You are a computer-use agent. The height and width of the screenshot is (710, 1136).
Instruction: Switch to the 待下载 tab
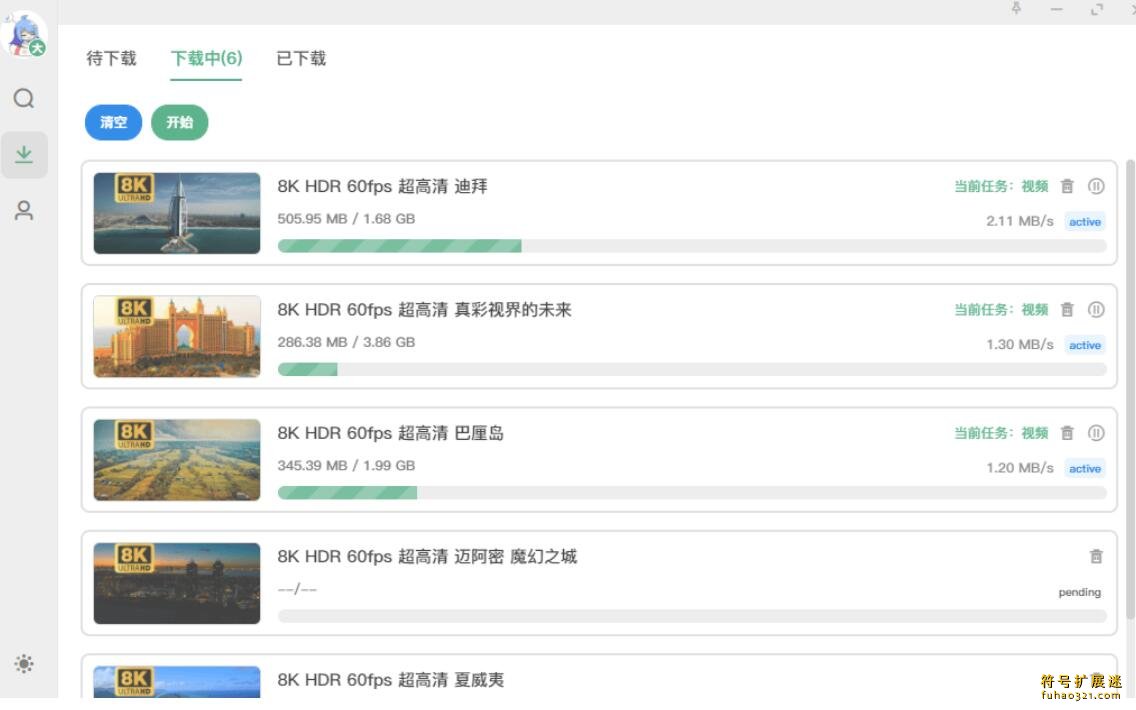point(111,58)
